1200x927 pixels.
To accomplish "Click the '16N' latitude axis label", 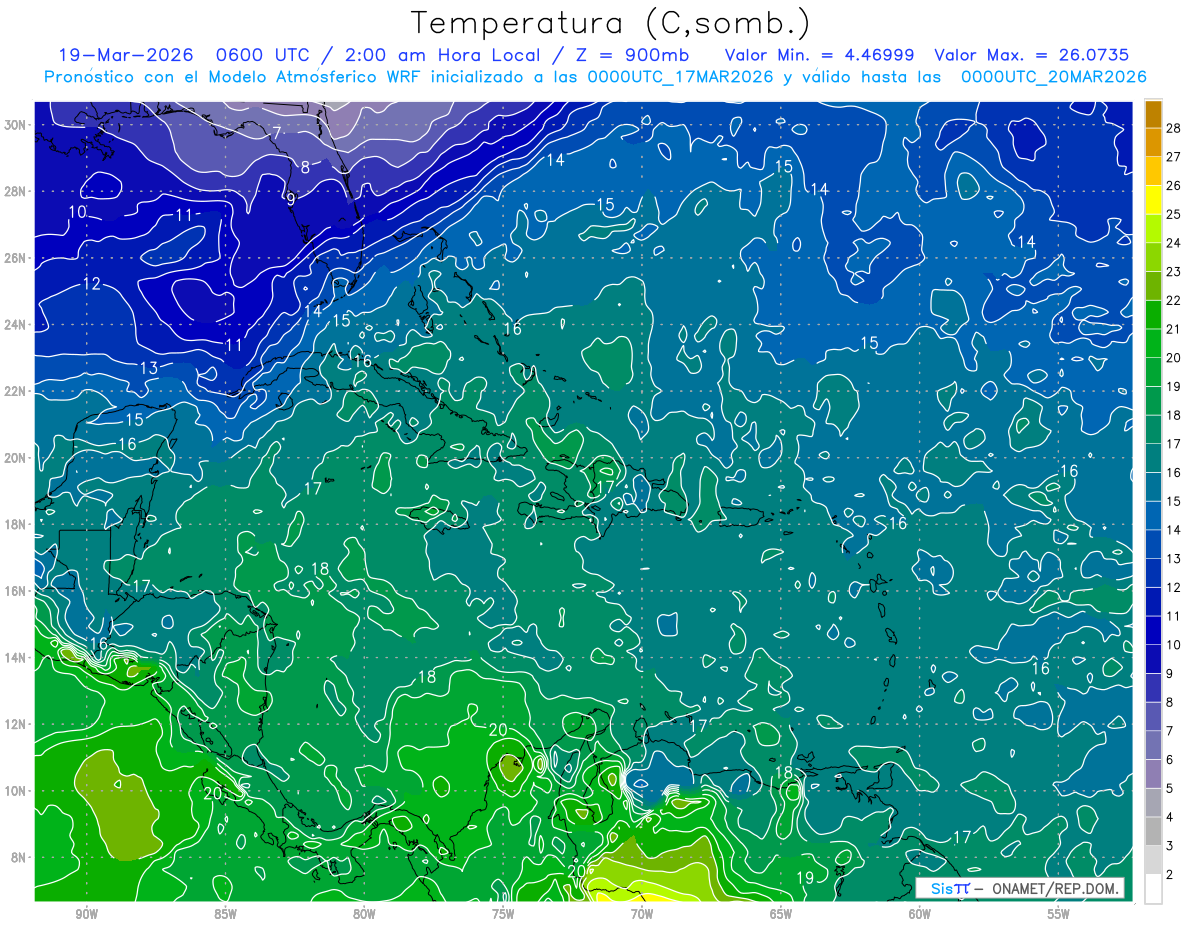I will coord(17,591).
